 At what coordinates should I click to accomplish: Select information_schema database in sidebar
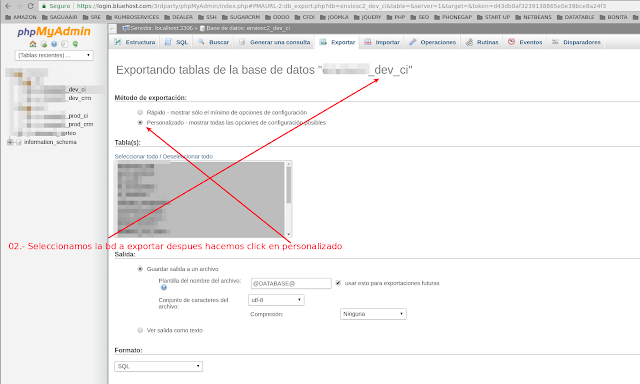tap(50, 142)
